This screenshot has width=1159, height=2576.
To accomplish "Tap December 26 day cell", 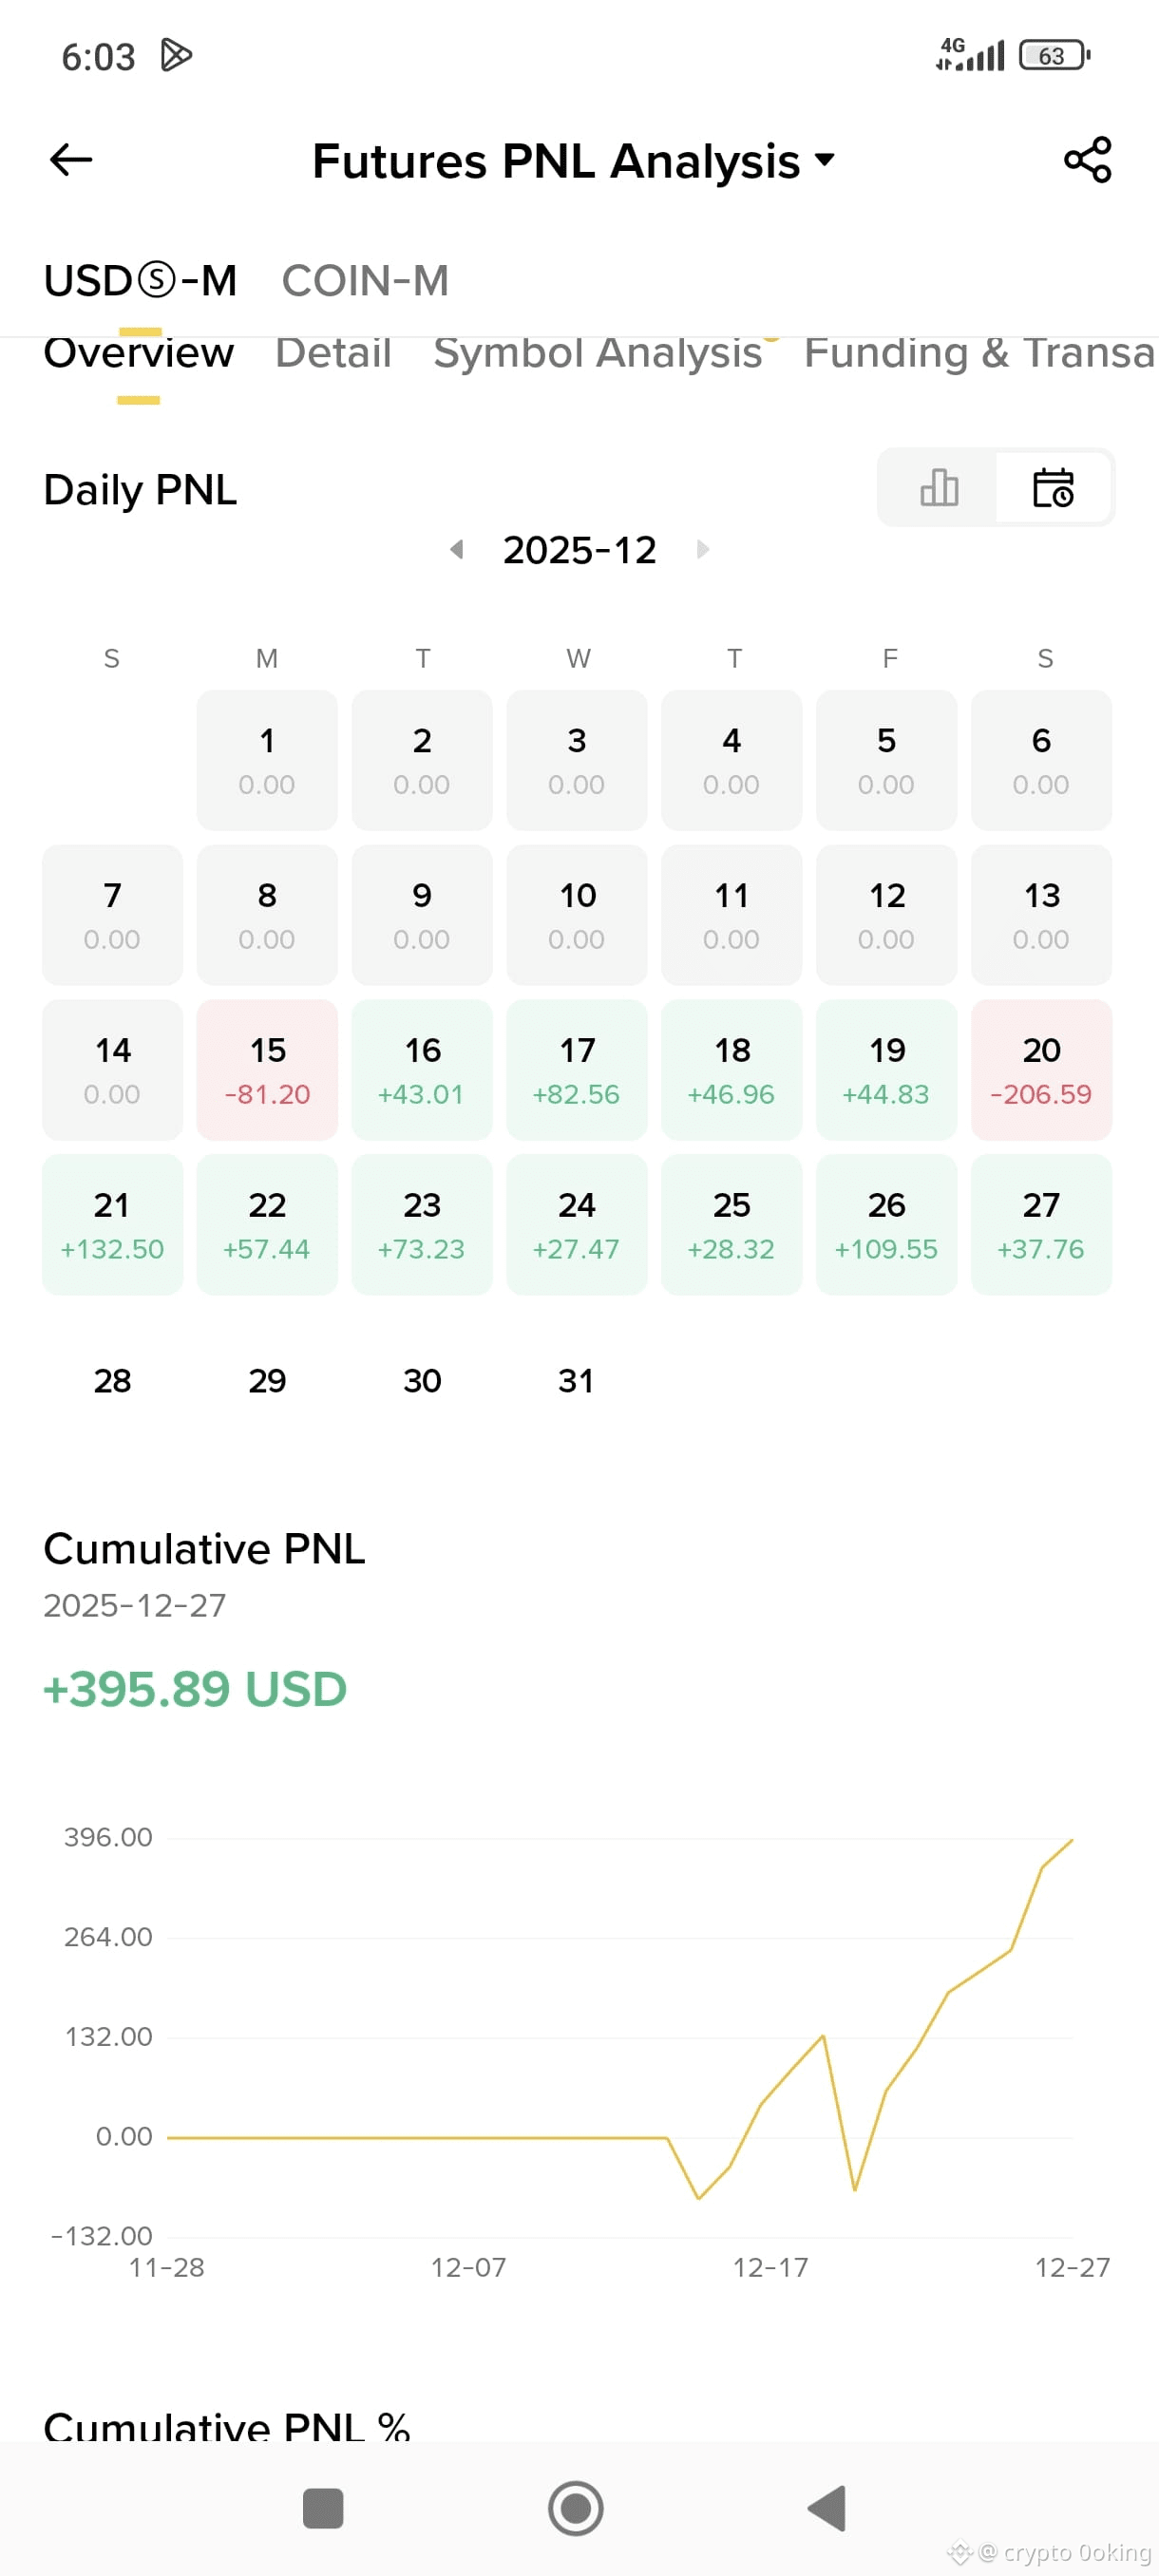I will (x=886, y=1225).
